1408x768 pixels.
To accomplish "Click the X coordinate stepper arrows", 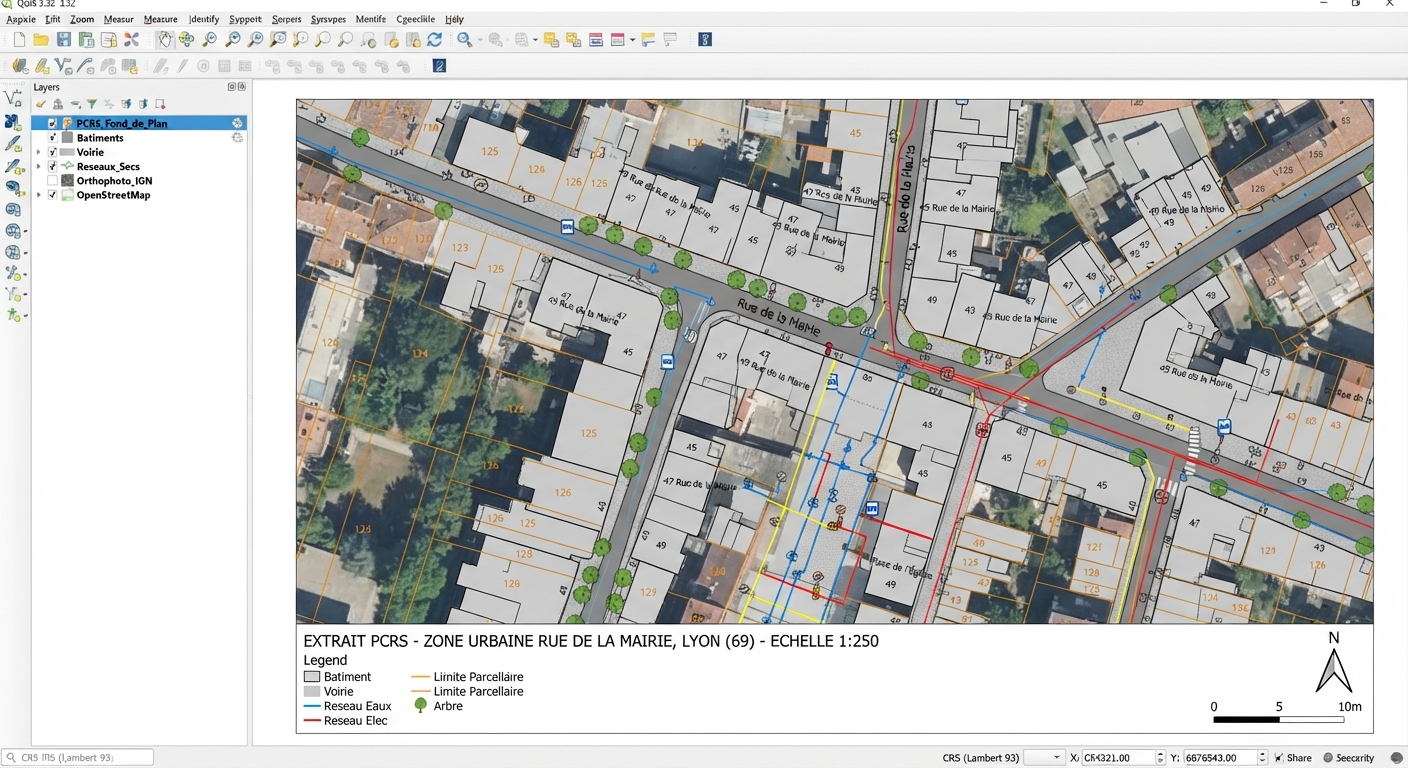I will tap(1161, 758).
